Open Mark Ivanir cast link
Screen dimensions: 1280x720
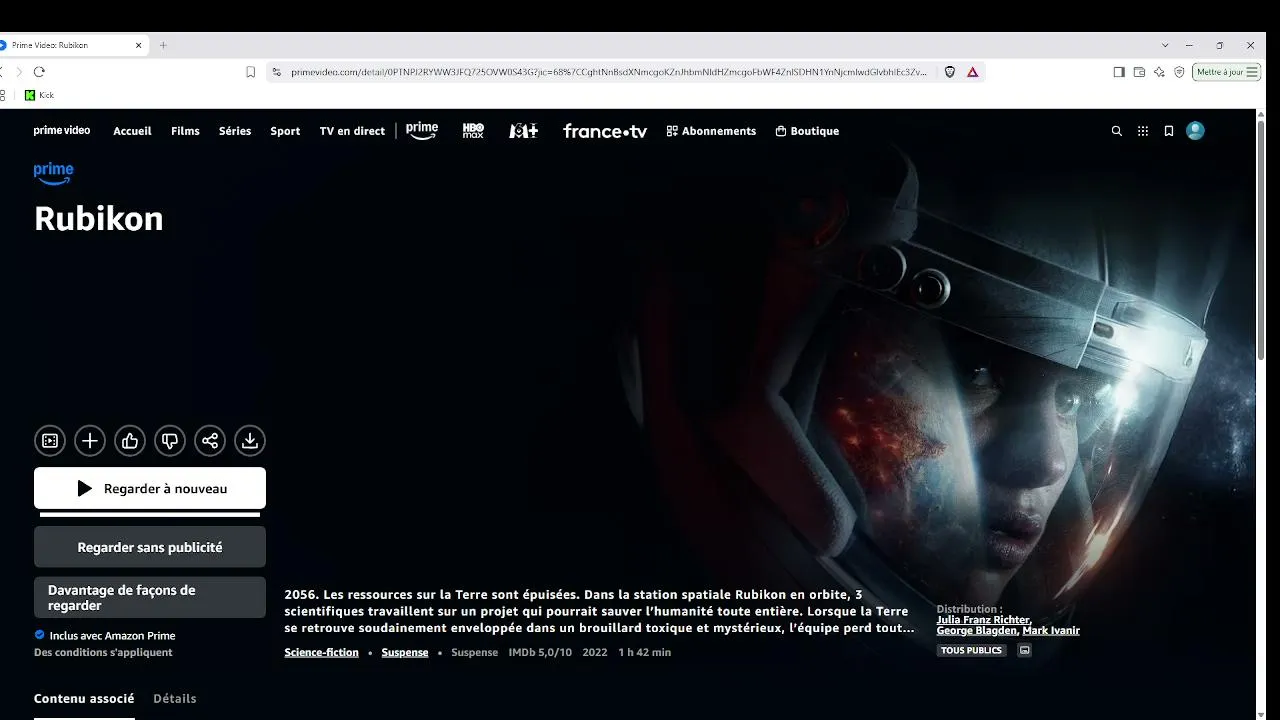[x=1051, y=631]
